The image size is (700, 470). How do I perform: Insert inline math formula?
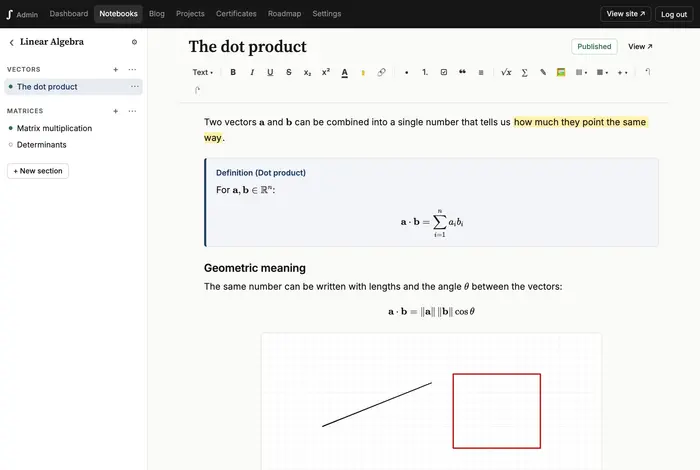pyautogui.click(x=506, y=72)
